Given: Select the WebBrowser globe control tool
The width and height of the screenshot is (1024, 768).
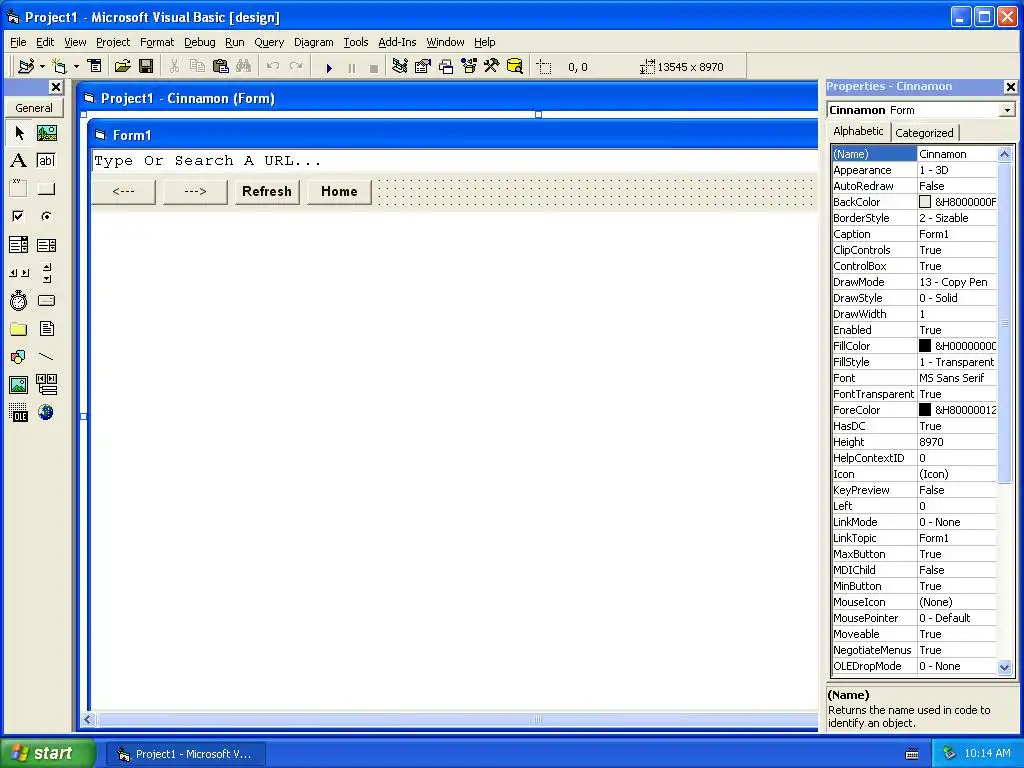Looking at the screenshot, I should pyautogui.click(x=46, y=412).
